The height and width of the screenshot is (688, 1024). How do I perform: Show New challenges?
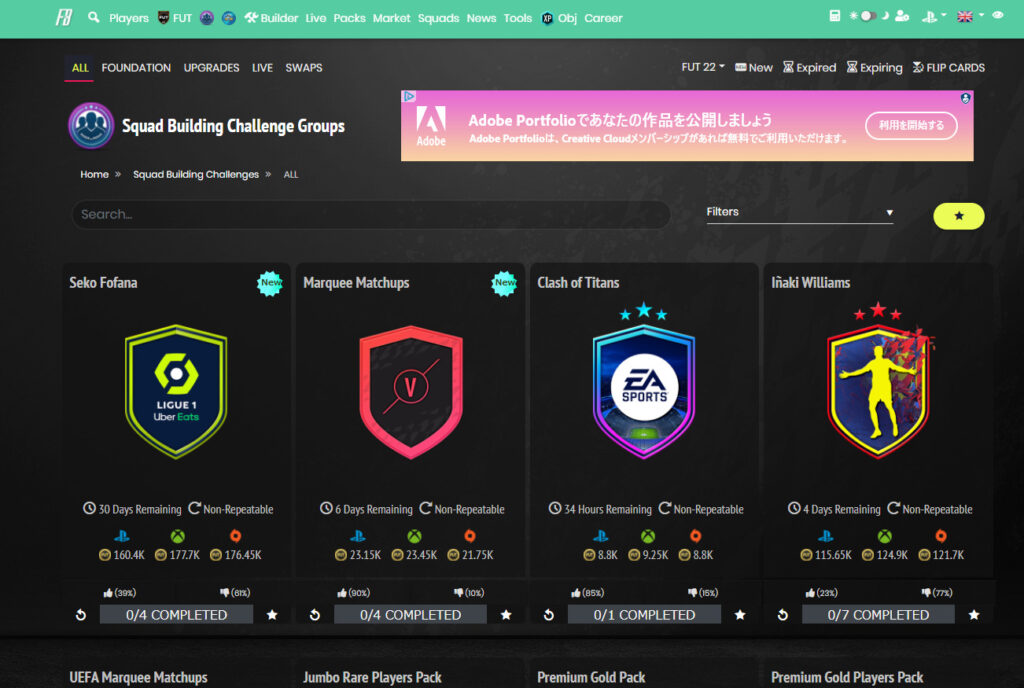click(754, 67)
